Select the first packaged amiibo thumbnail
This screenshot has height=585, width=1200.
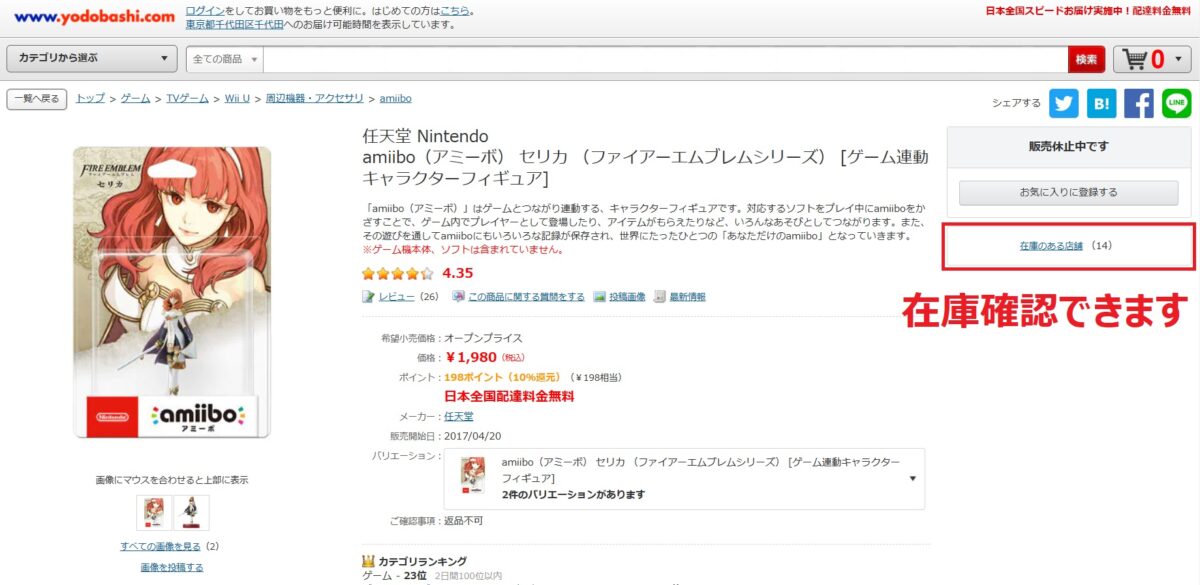click(x=154, y=512)
